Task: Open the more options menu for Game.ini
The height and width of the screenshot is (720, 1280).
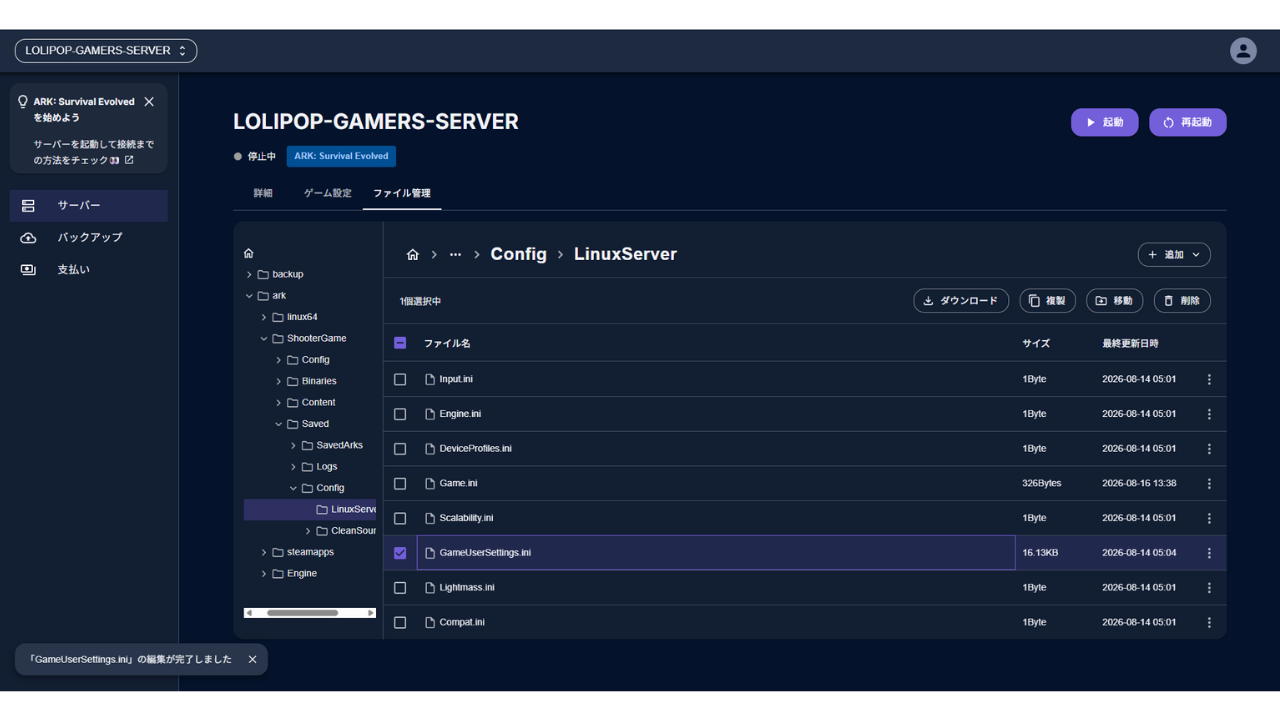Action: [x=1209, y=484]
